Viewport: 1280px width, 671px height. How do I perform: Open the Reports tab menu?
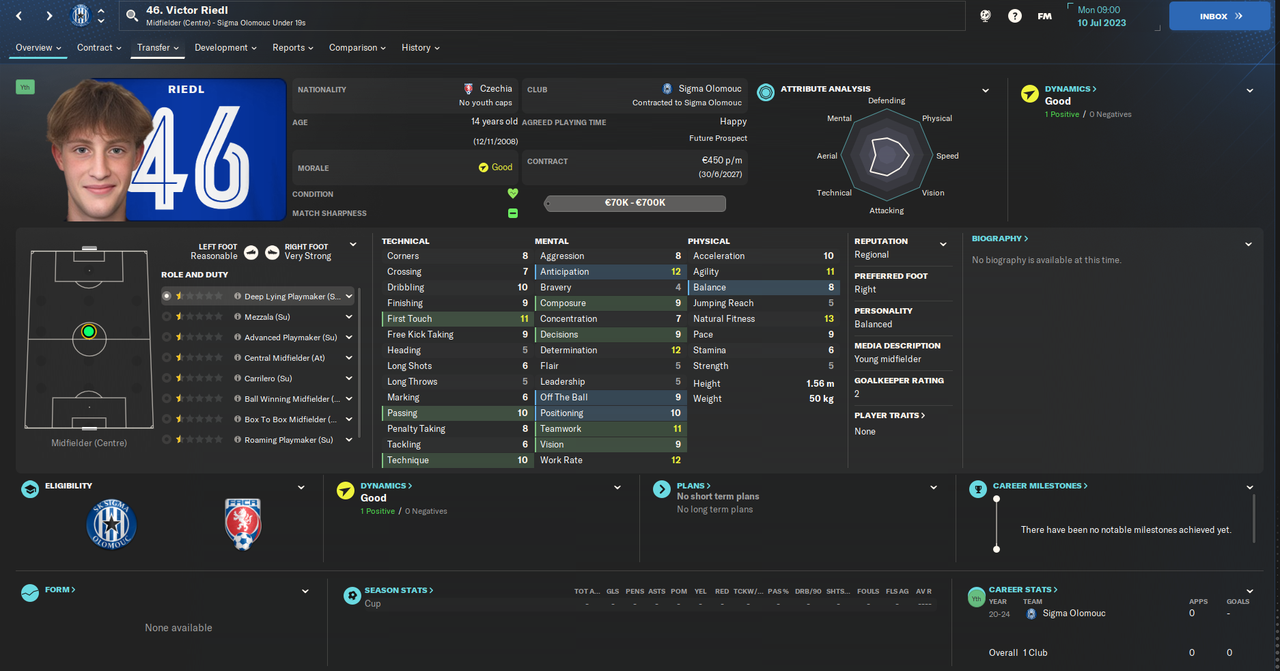293,47
